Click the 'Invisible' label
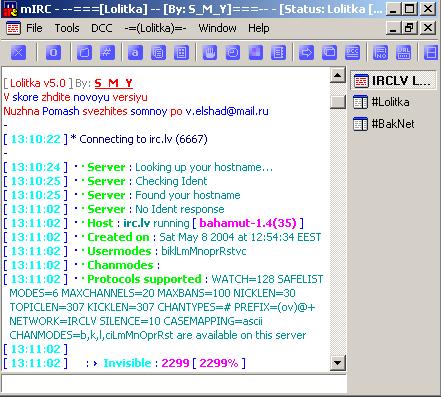The width and height of the screenshot is (441, 397). pos(127,363)
